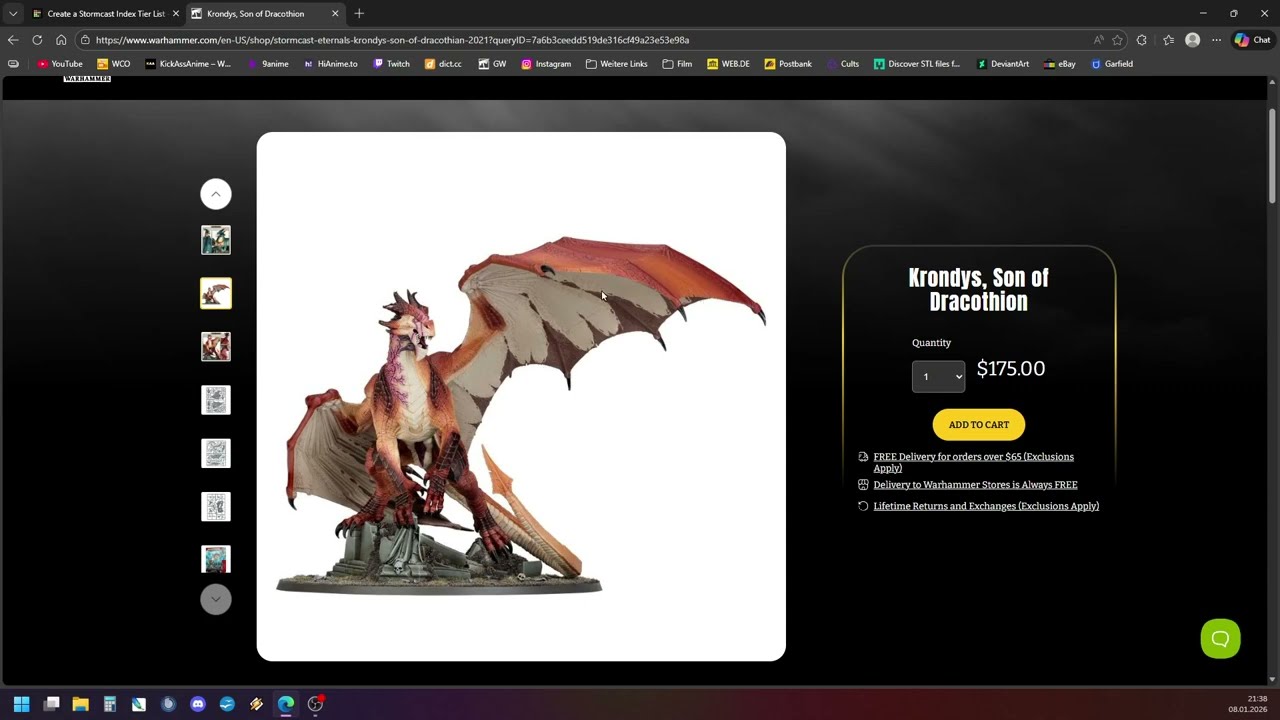Expand the Weitere Links bookmark folder
The width and height of the screenshot is (1280, 720).
coord(616,64)
